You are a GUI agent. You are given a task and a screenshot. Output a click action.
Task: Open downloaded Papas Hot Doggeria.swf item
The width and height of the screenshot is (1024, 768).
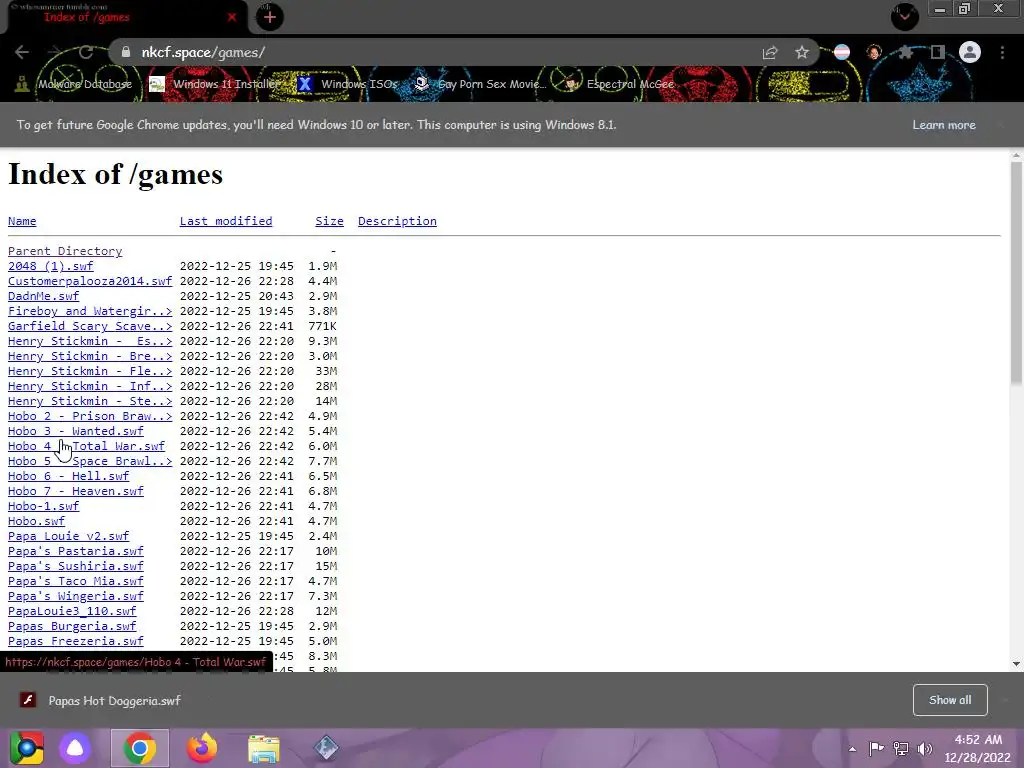99,701
